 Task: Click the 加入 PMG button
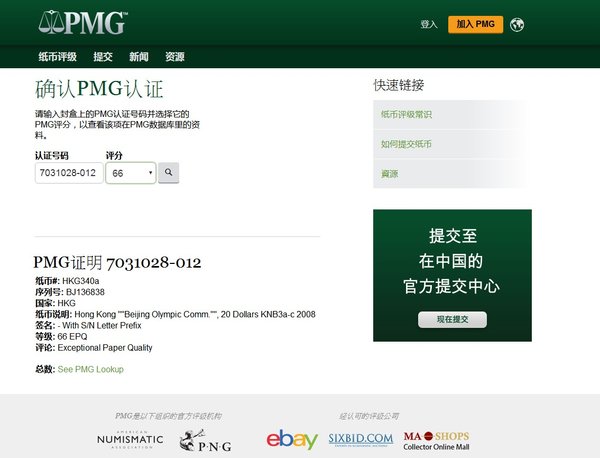pos(476,24)
